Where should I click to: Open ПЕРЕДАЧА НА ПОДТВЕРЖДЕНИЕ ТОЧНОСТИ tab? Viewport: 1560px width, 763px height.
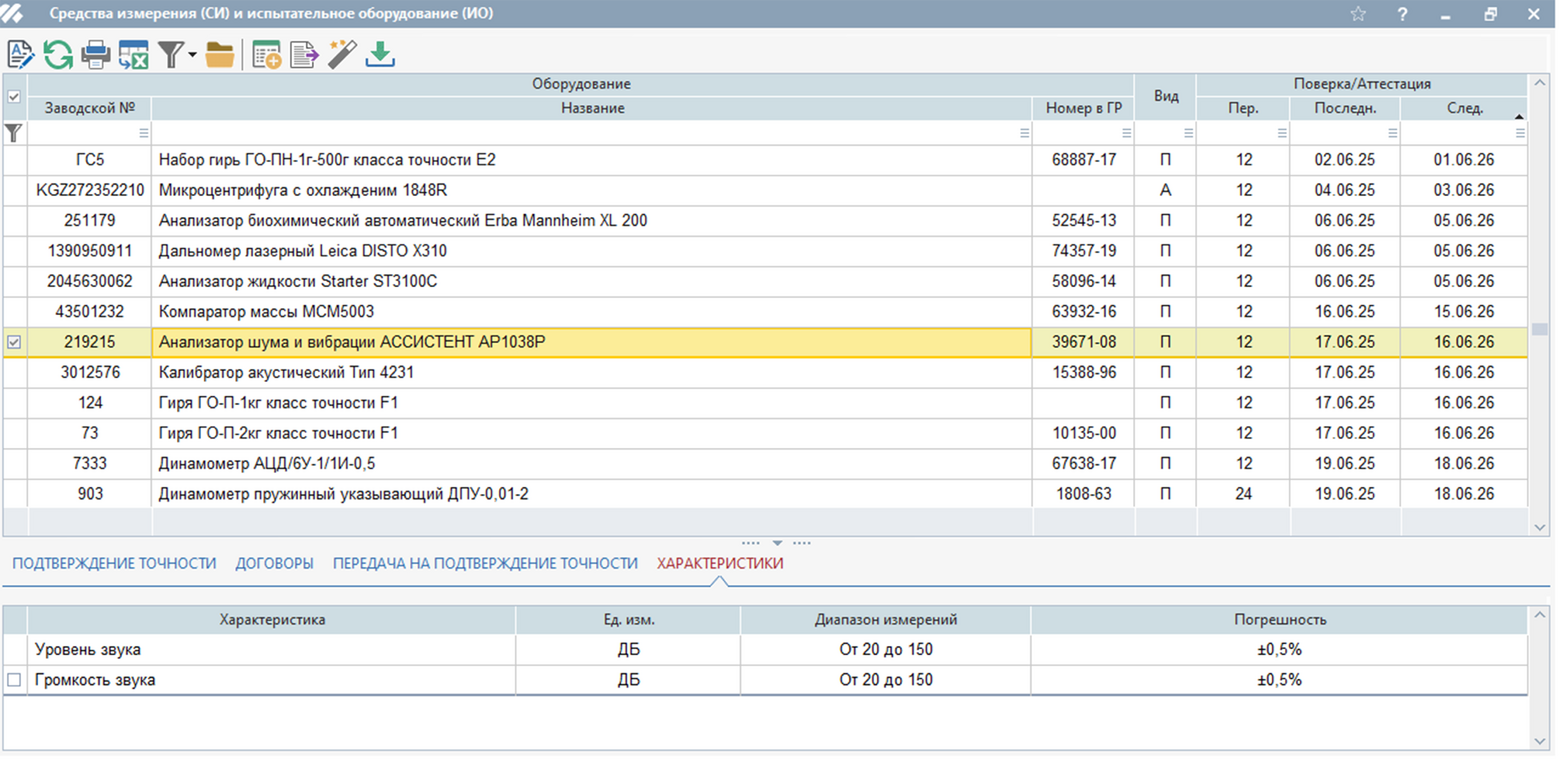[x=485, y=563]
